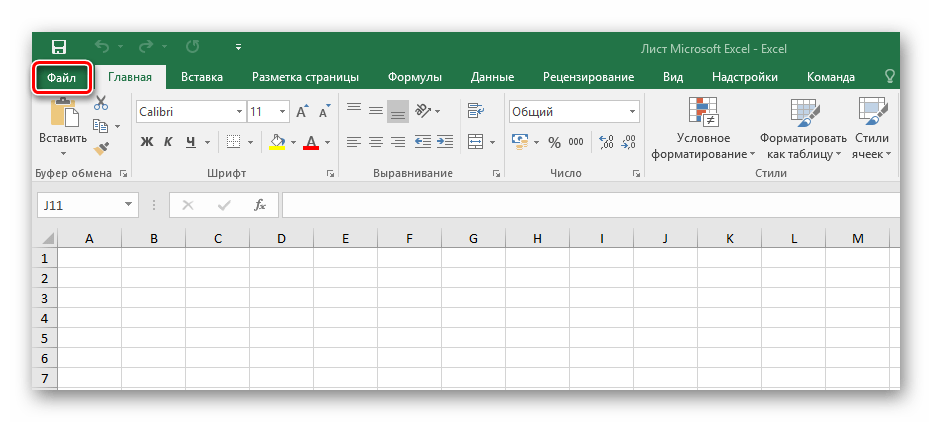Switch to the Главная tab
Image resolution: width=932 pixels, height=422 pixels.
(x=130, y=77)
